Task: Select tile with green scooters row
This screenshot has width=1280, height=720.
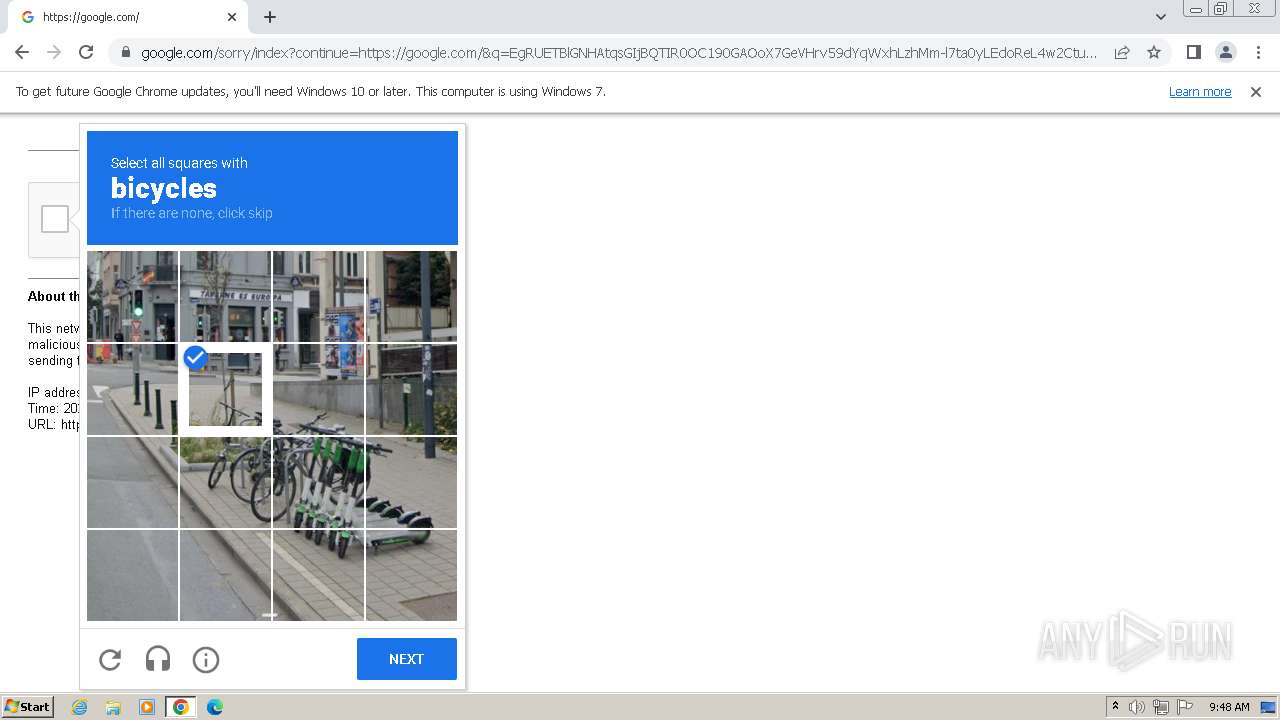Action: pos(318,482)
